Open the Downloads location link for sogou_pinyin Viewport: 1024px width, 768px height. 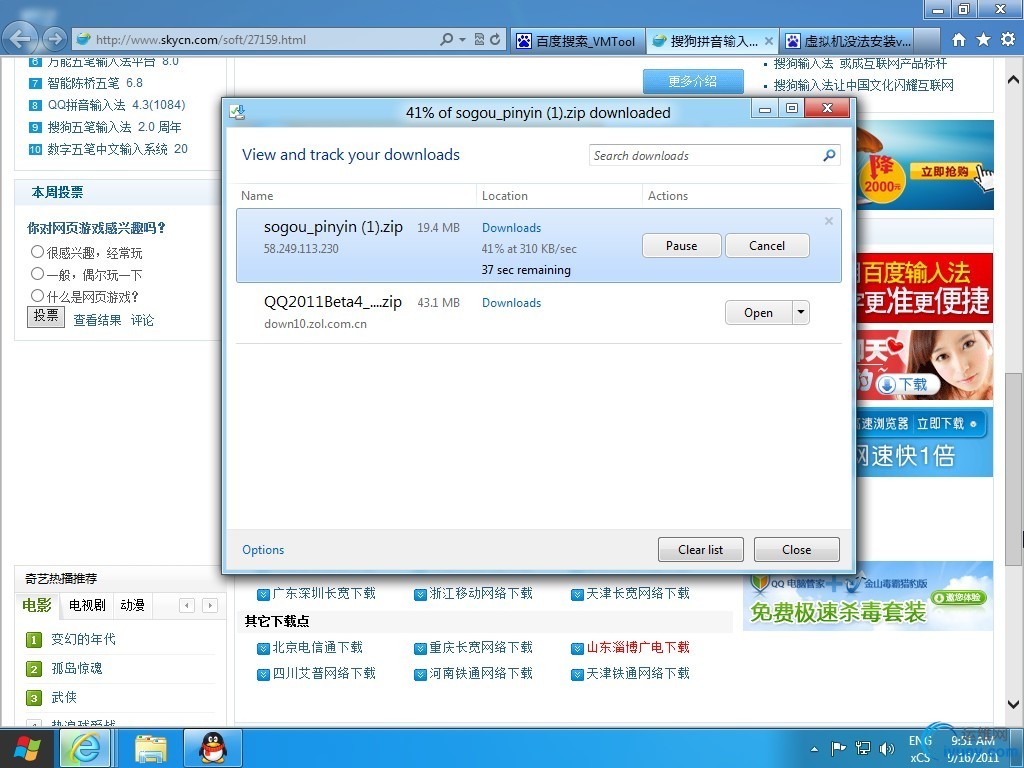tap(511, 228)
